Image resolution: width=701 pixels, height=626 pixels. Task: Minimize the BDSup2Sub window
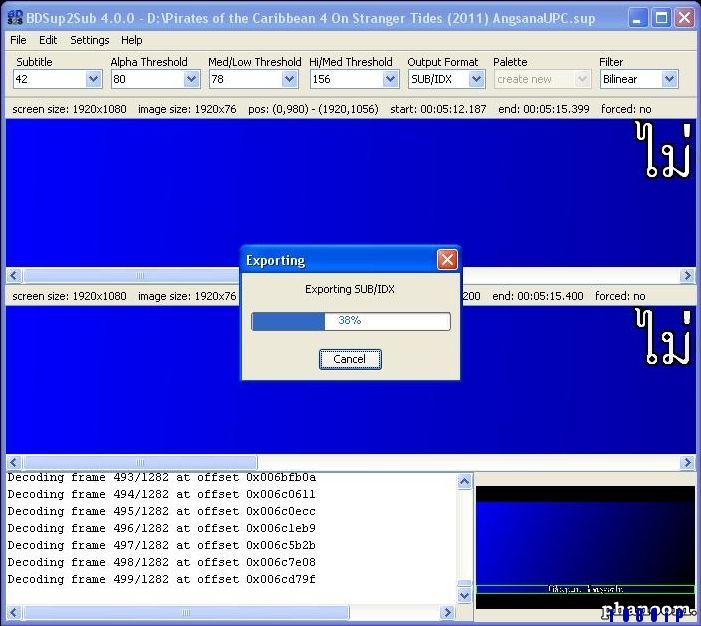point(638,18)
